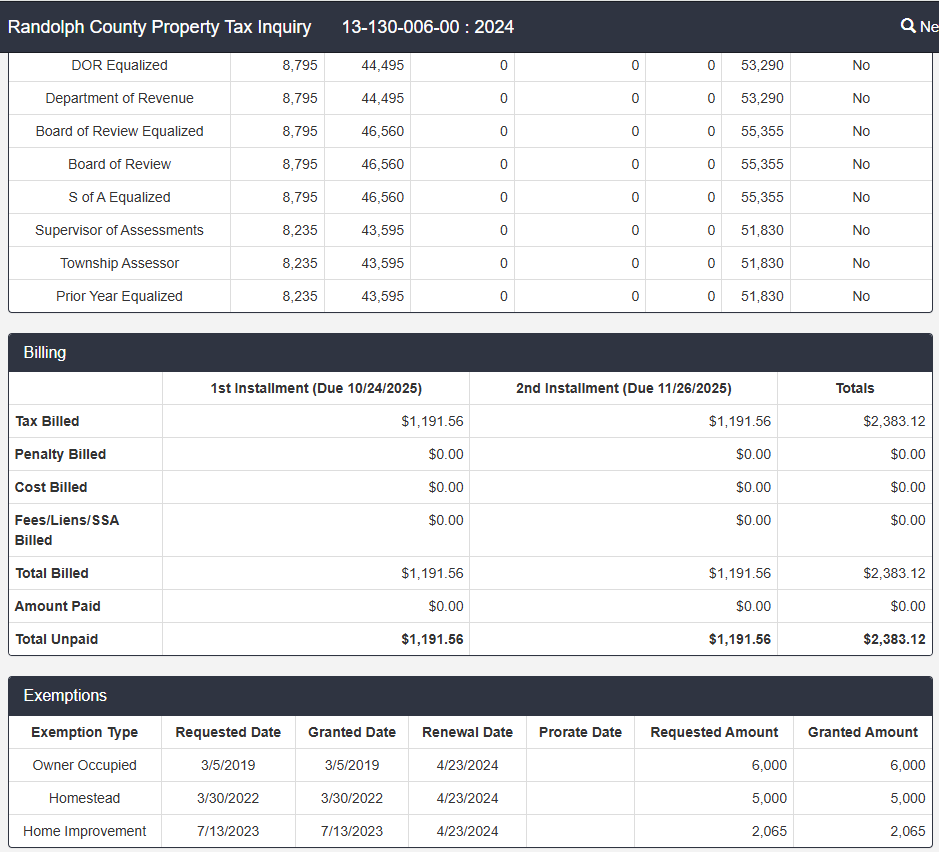Click the Tax Billed row label
Image resolution: width=939 pixels, height=852 pixels.
coord(47,421)
